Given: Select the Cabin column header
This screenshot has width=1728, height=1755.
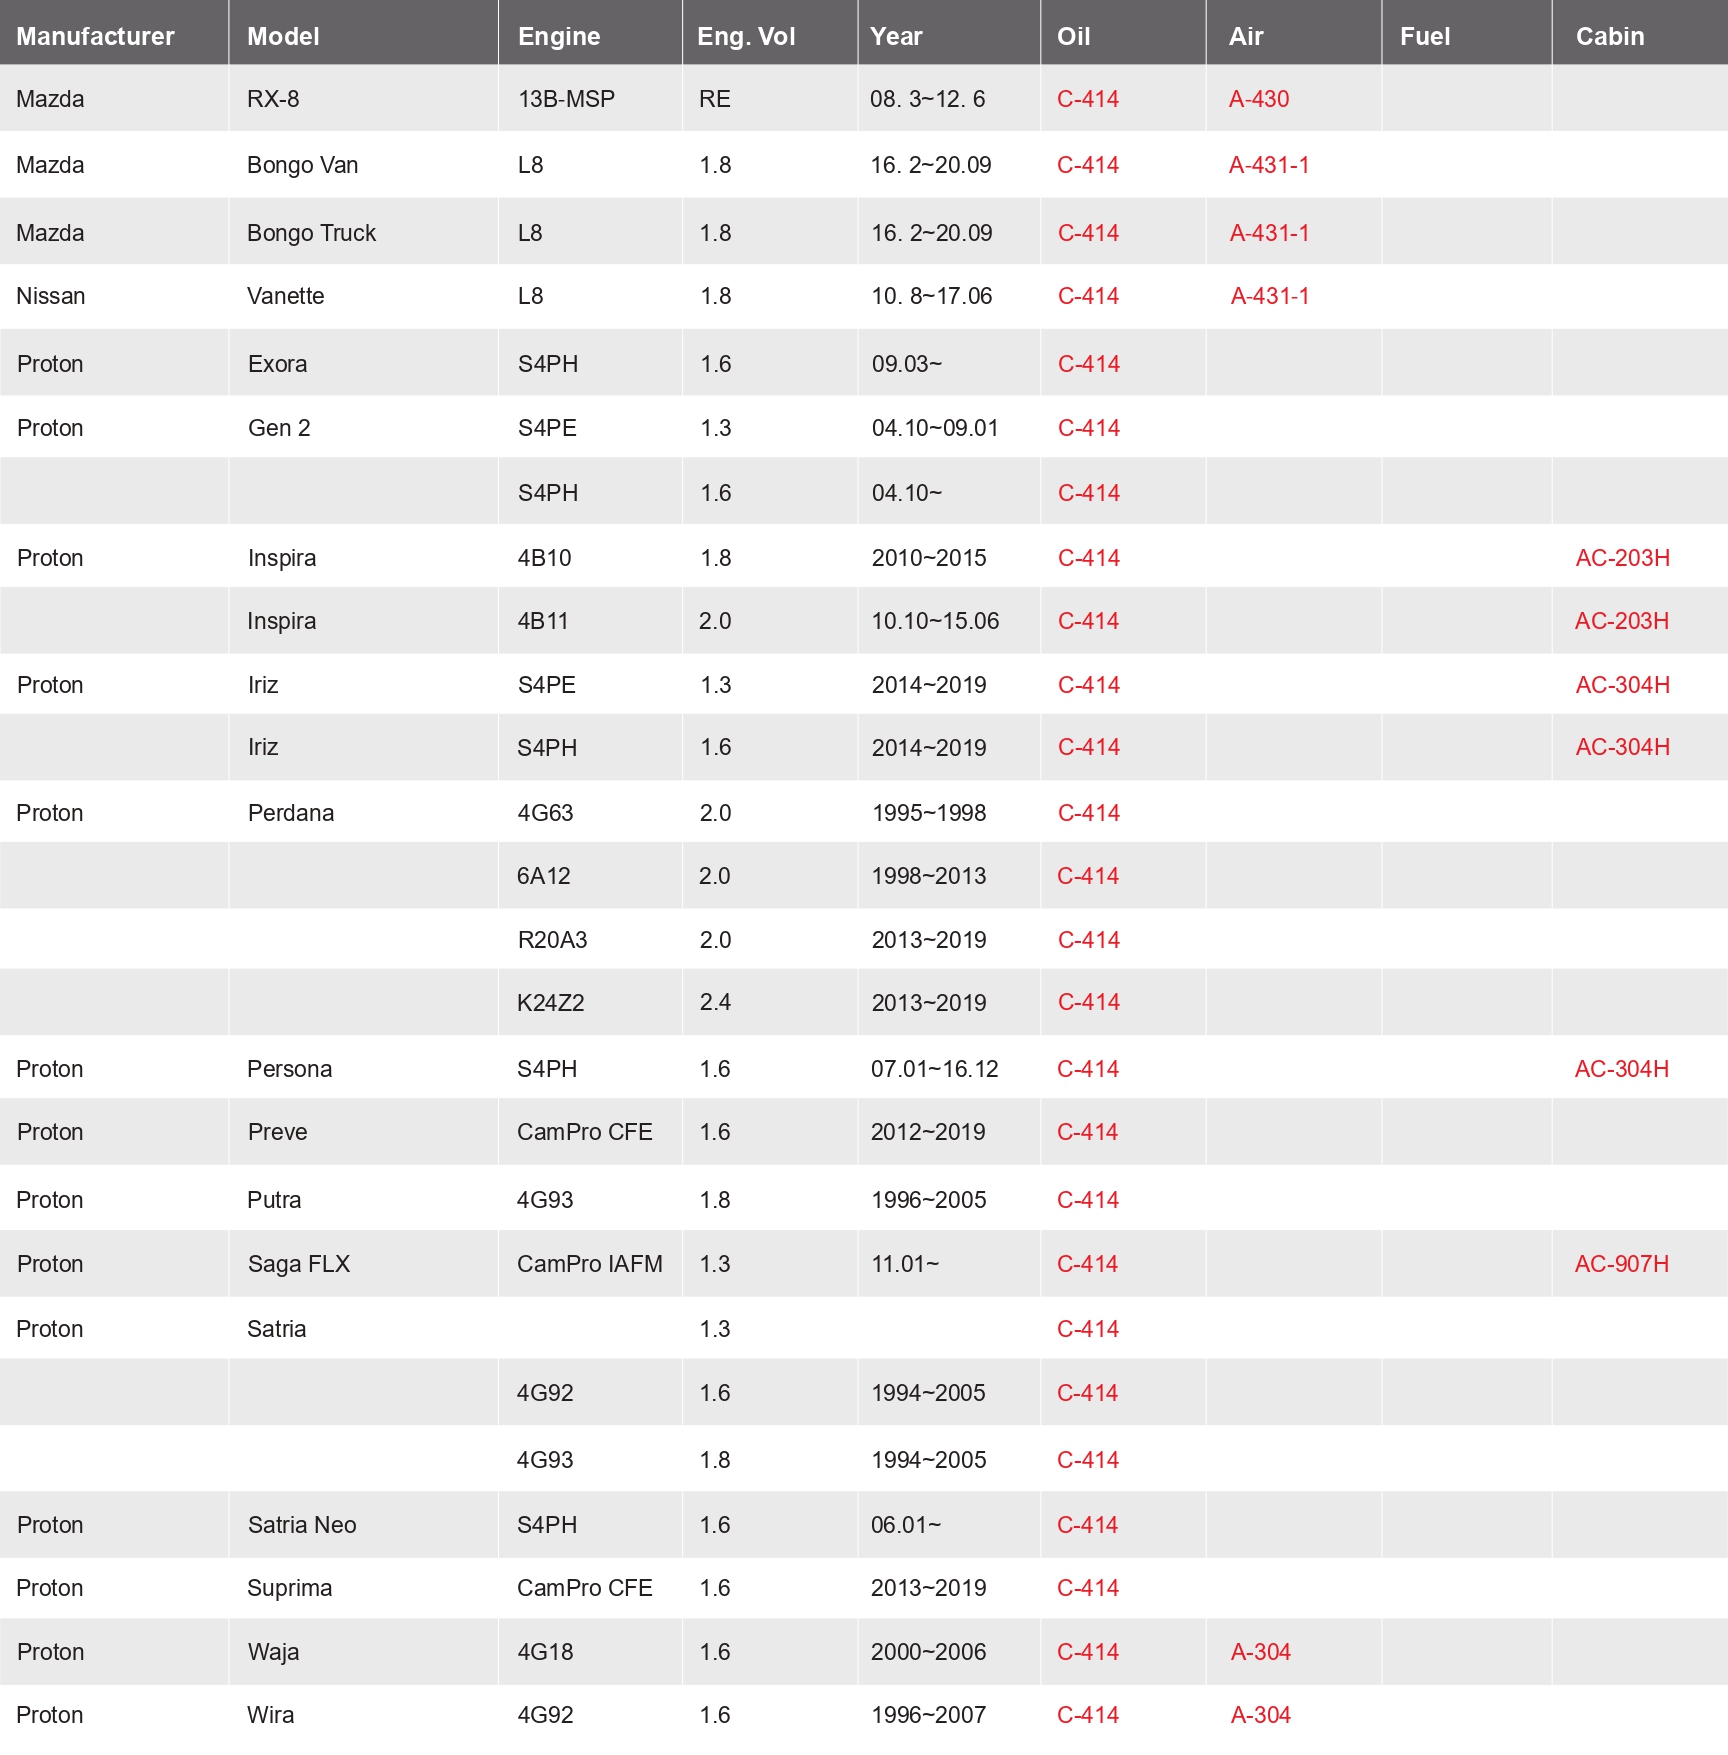Looking at the screenshot, I should [x=1610, y=36].
